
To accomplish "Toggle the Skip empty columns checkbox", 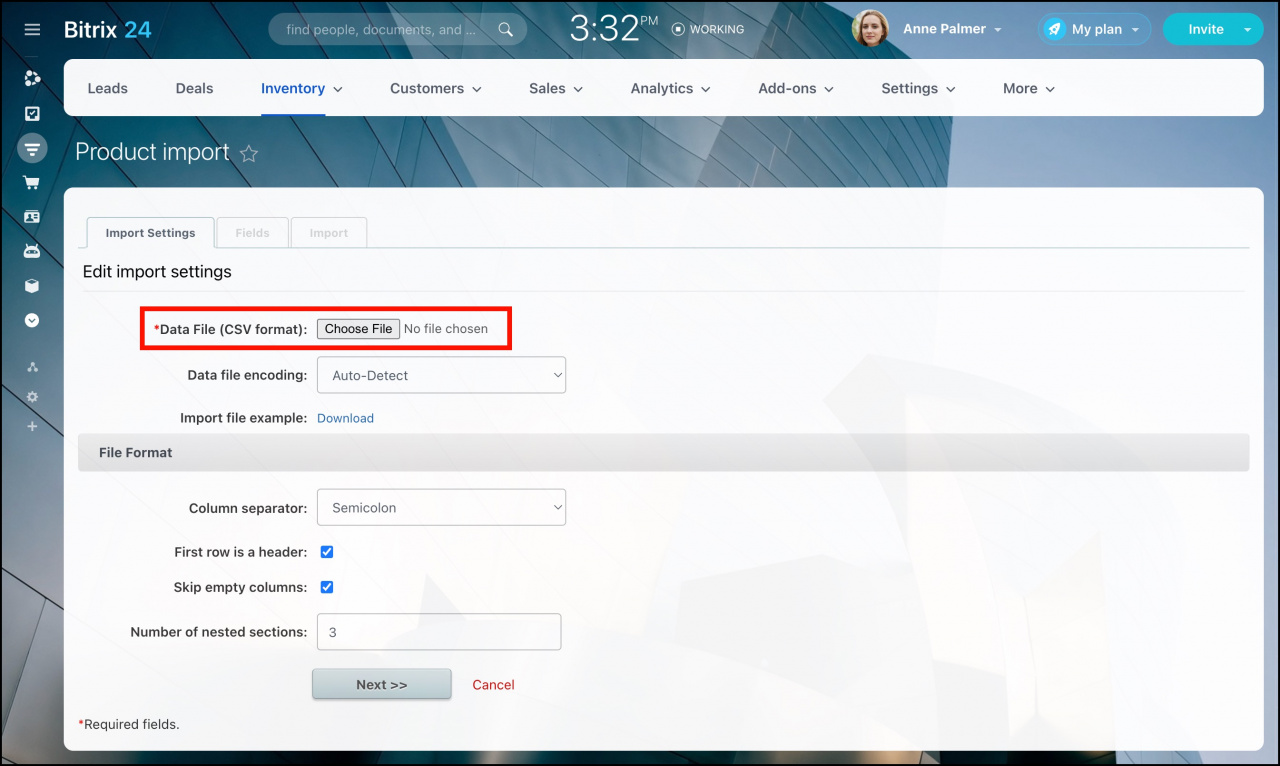I will (x=326, y=587).
